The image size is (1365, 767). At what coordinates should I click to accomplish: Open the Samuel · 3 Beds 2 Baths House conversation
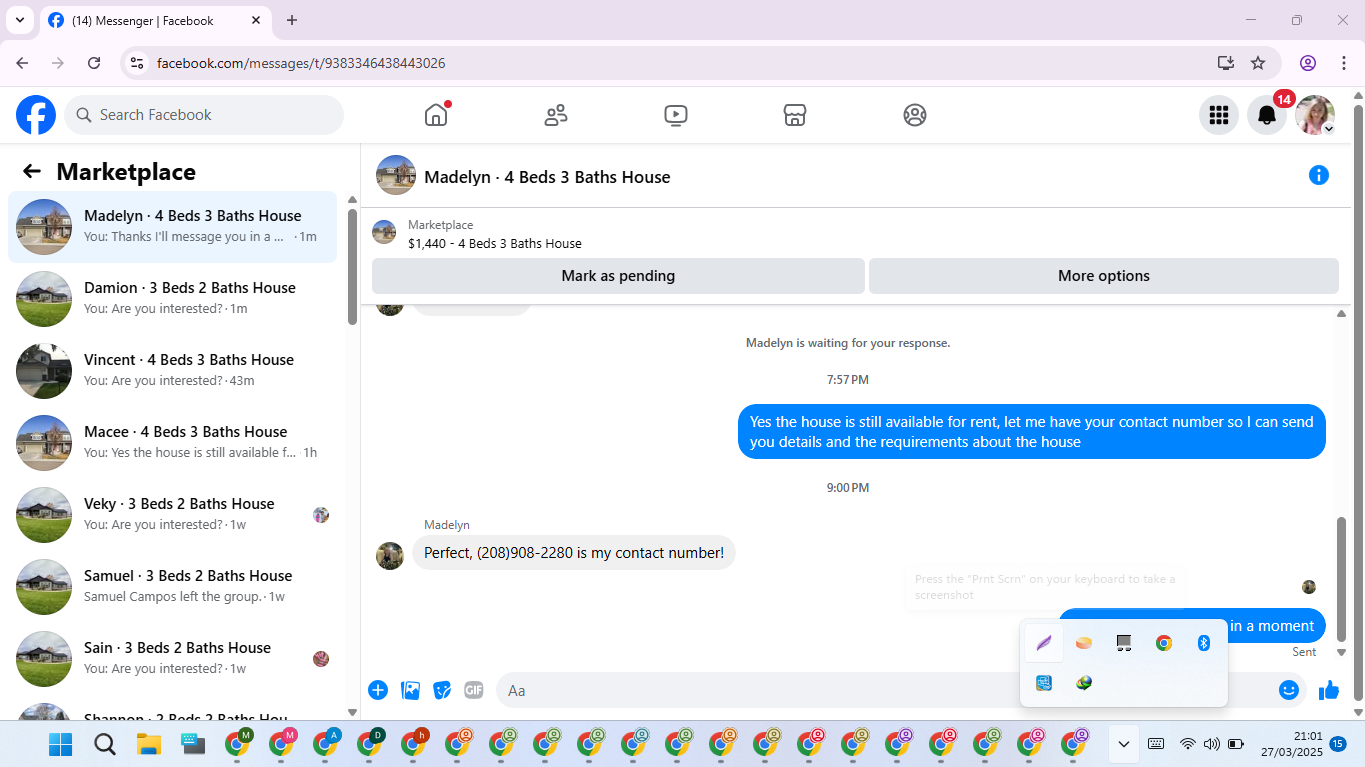point(173,587)
